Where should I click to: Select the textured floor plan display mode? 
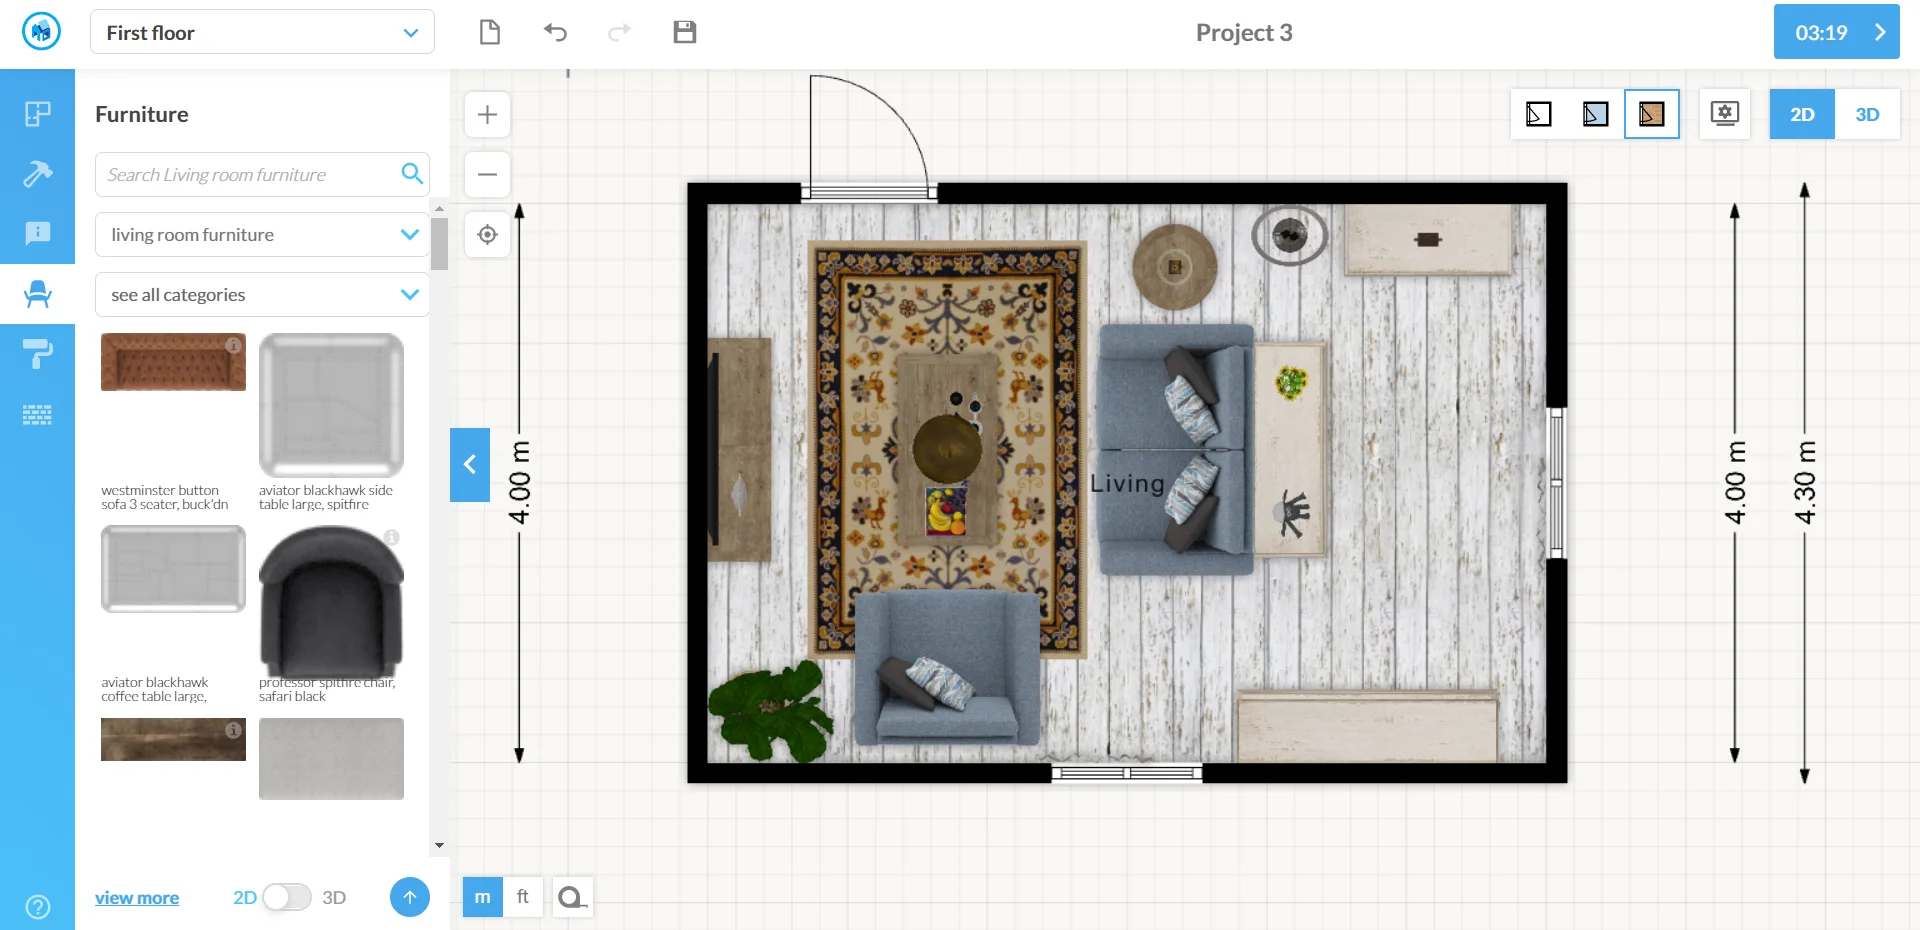(x=1651, y=115)
